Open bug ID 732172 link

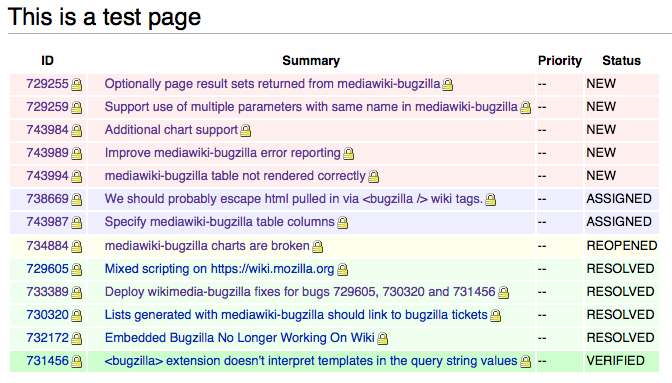pos(48,338)
